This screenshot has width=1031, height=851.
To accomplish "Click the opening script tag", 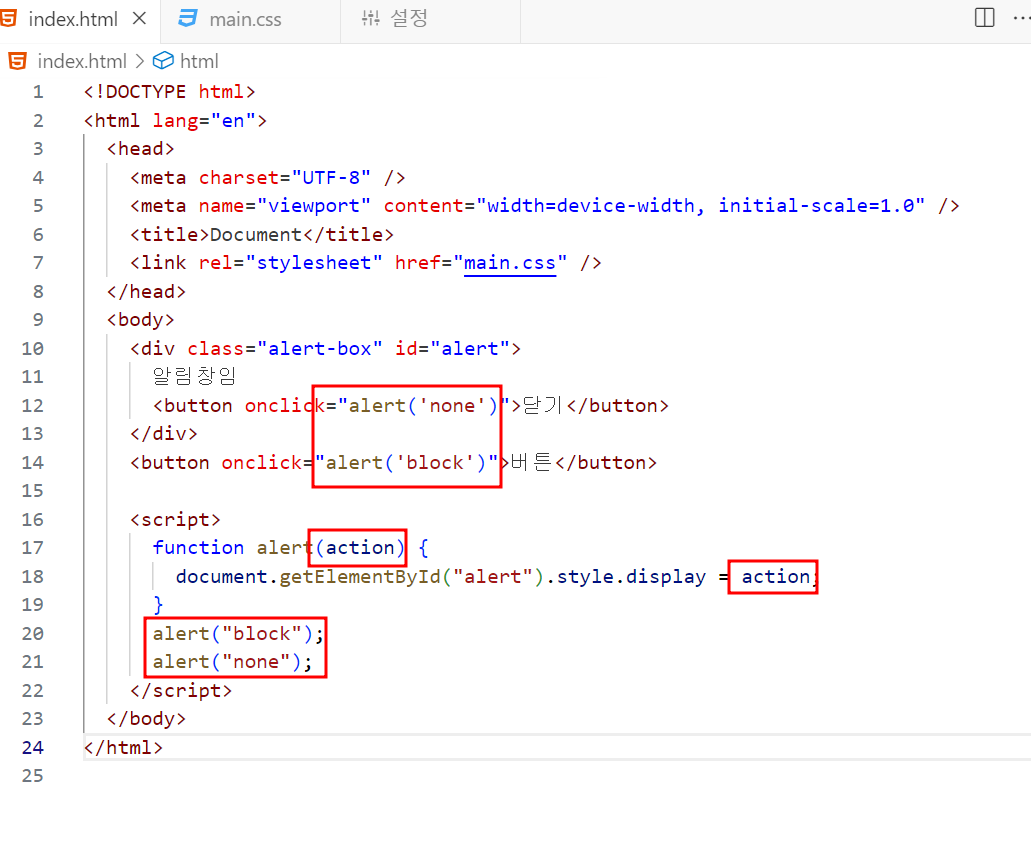I will coord(175,520).
